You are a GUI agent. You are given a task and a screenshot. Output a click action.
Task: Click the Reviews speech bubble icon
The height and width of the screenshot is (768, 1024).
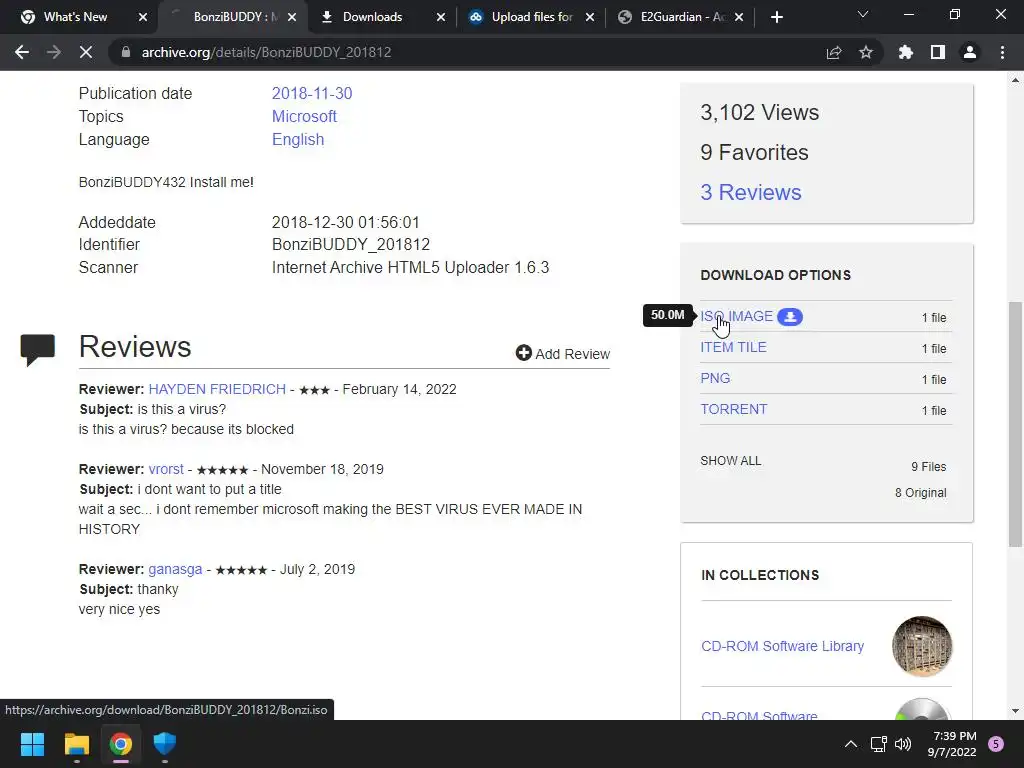pos(37,349)
